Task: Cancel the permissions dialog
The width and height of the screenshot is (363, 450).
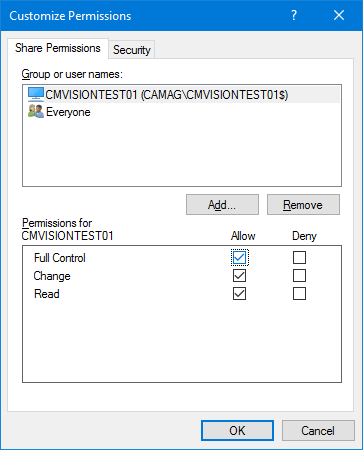Action: click(x=318, y=431)
